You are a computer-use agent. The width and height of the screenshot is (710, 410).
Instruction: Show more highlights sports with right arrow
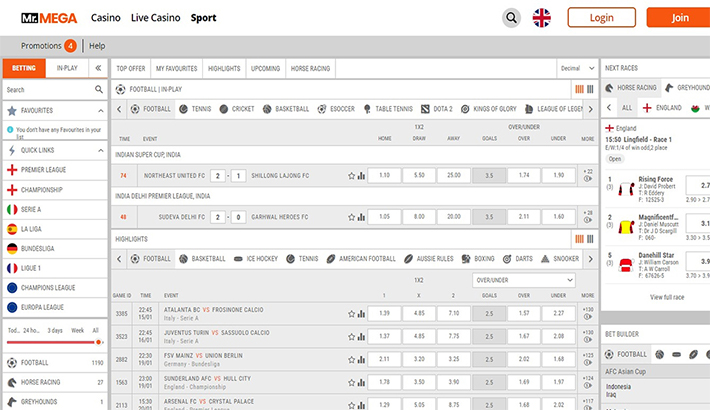[590, 259]
